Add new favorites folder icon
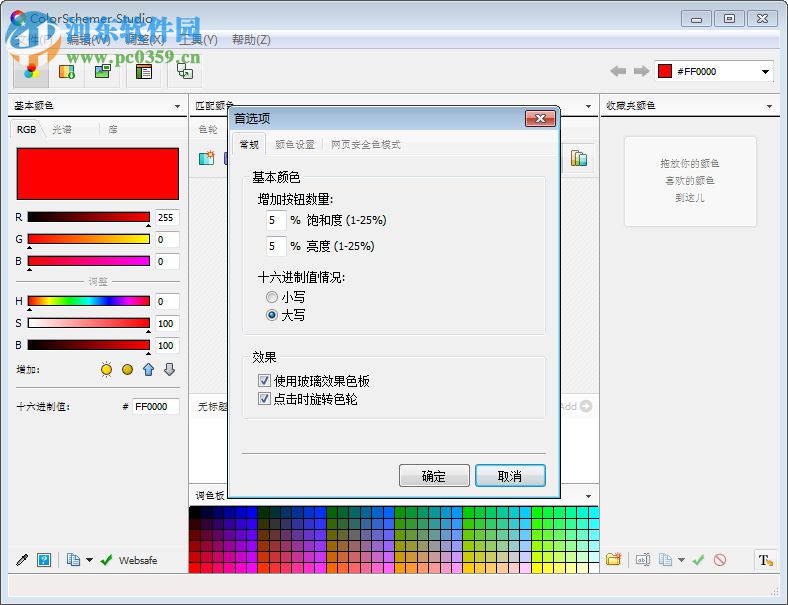 pos(614,559)
